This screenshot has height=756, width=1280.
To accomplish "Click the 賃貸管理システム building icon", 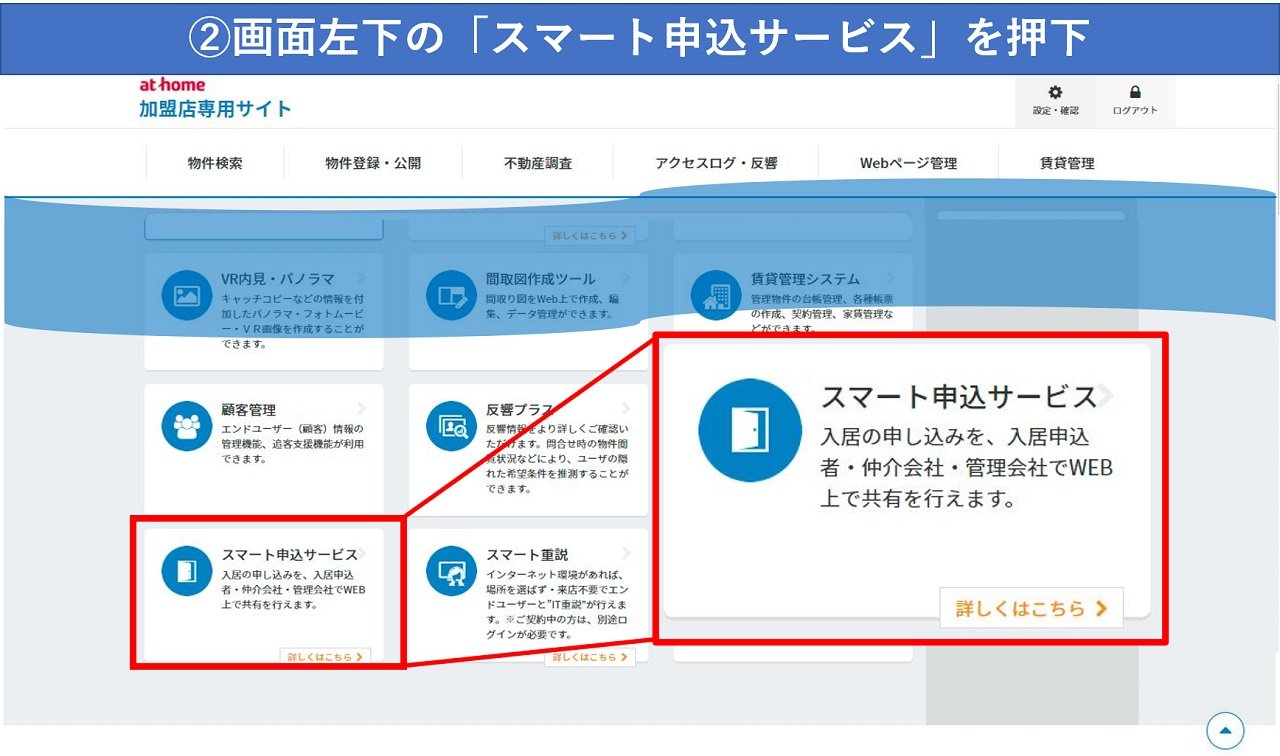I will coord(716,295).
